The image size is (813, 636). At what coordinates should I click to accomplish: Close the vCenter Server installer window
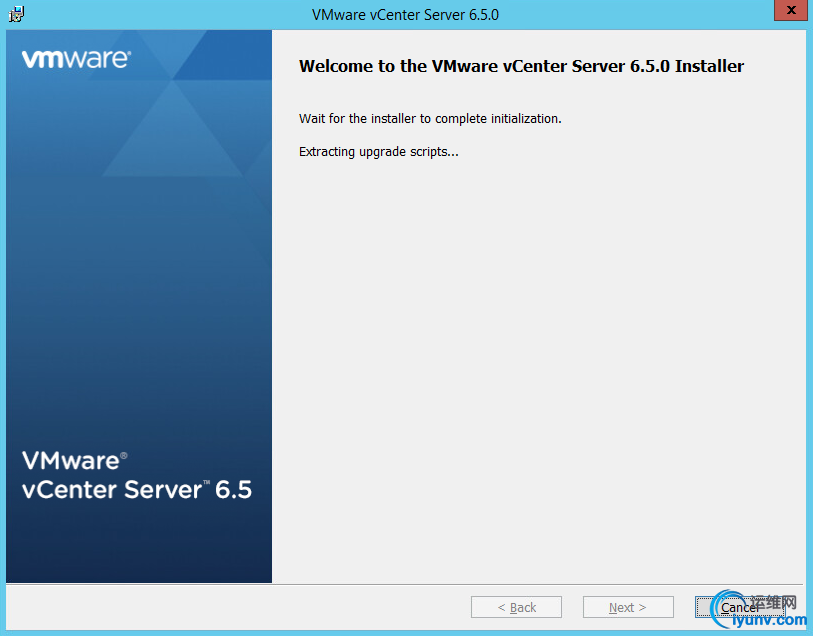click(790, 10)
